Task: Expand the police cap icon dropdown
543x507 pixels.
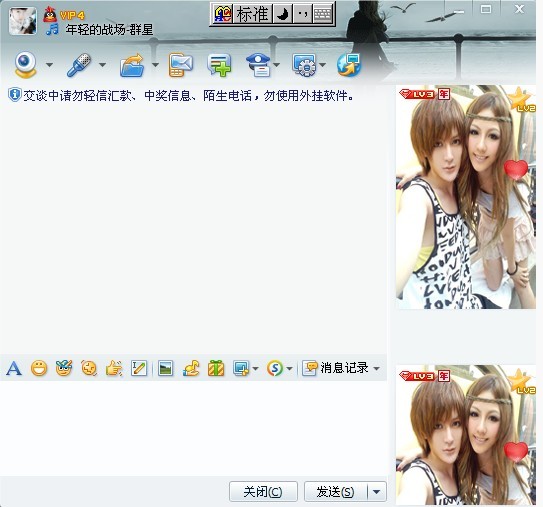Action: (x=276, y=65)
